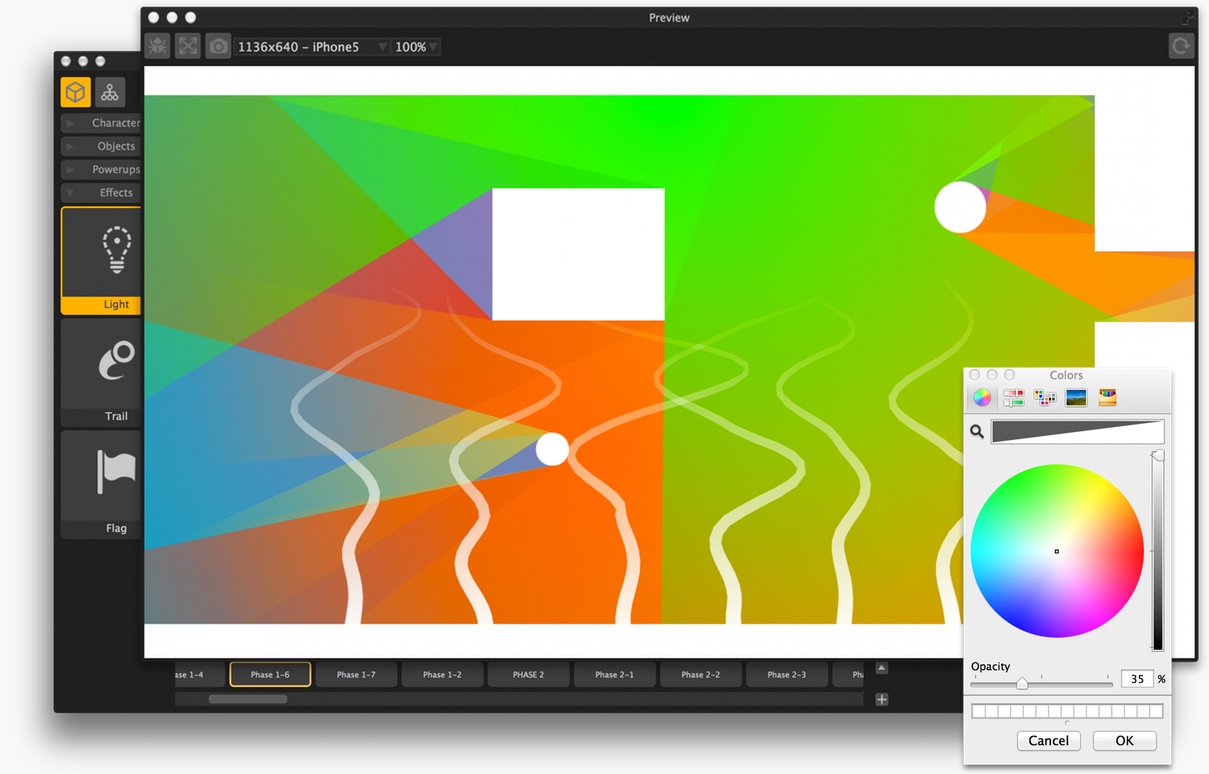
Task: Select the Phase 2-1 tab
Action: tap(614, 675)
